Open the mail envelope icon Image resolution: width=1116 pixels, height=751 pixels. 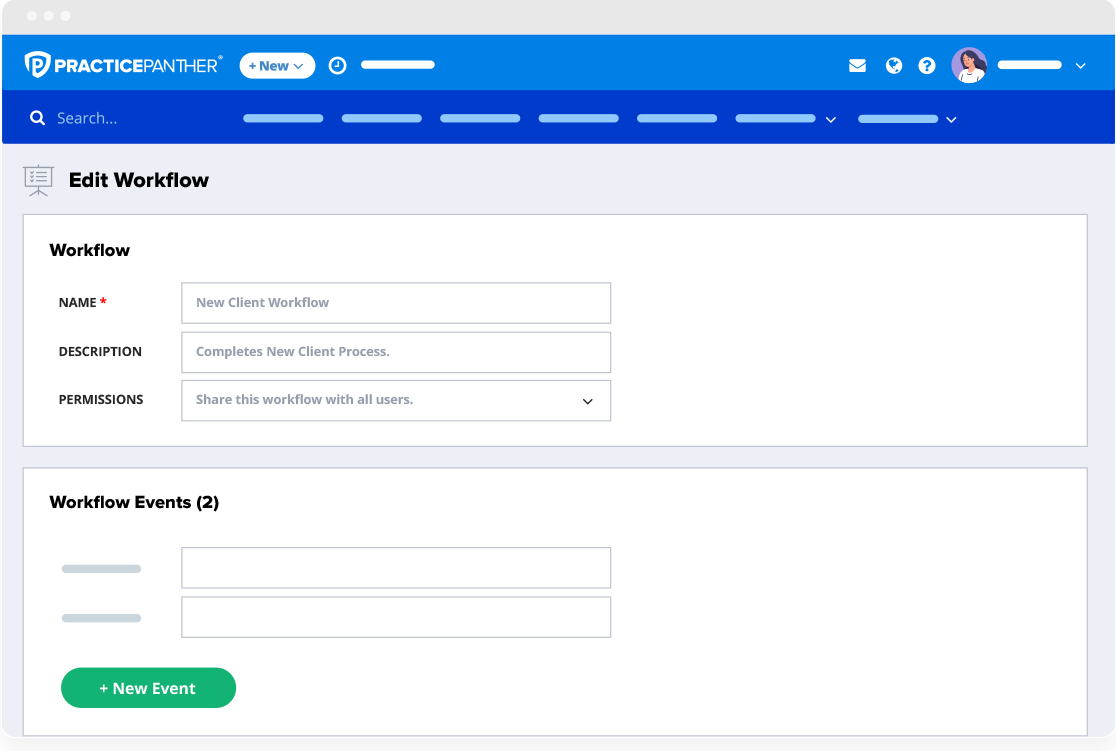pyautogui.click(x=857, y=66)
